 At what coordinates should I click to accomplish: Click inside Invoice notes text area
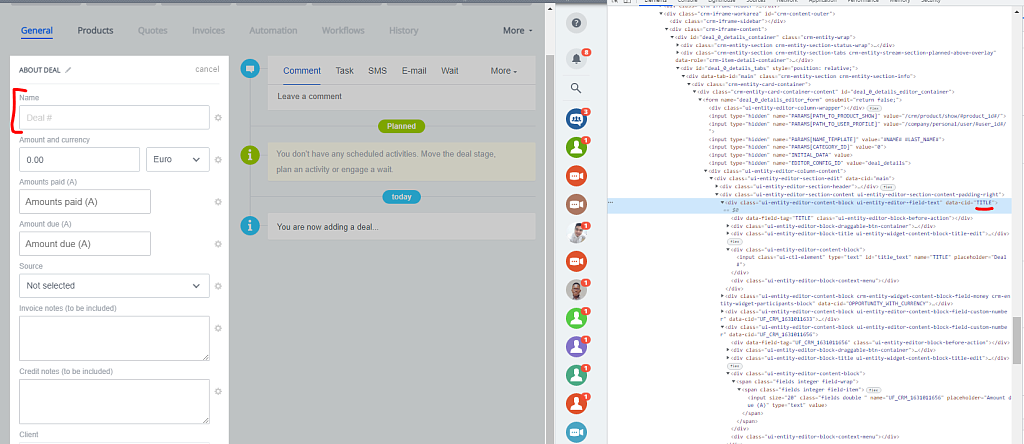pos(114,338)
